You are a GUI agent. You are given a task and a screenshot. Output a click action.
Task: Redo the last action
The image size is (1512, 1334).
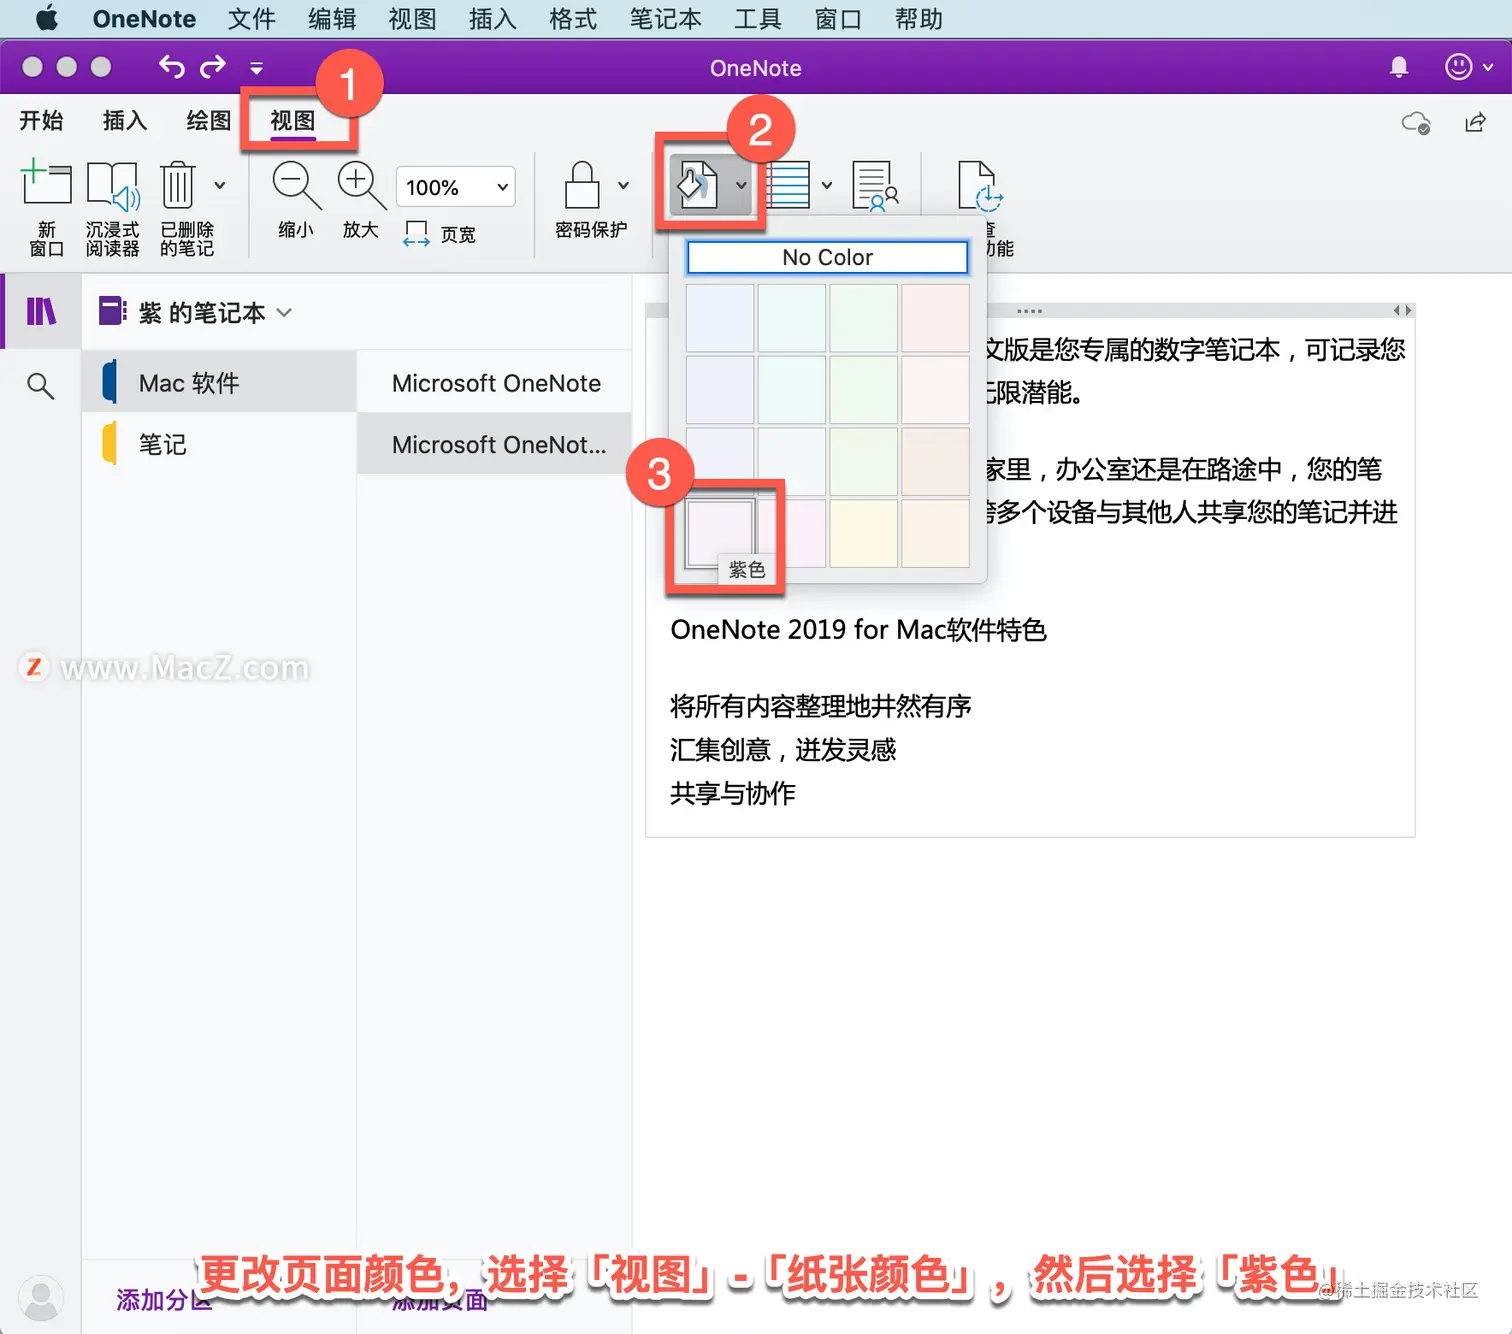pyautogui.click(x=213, y=67)
